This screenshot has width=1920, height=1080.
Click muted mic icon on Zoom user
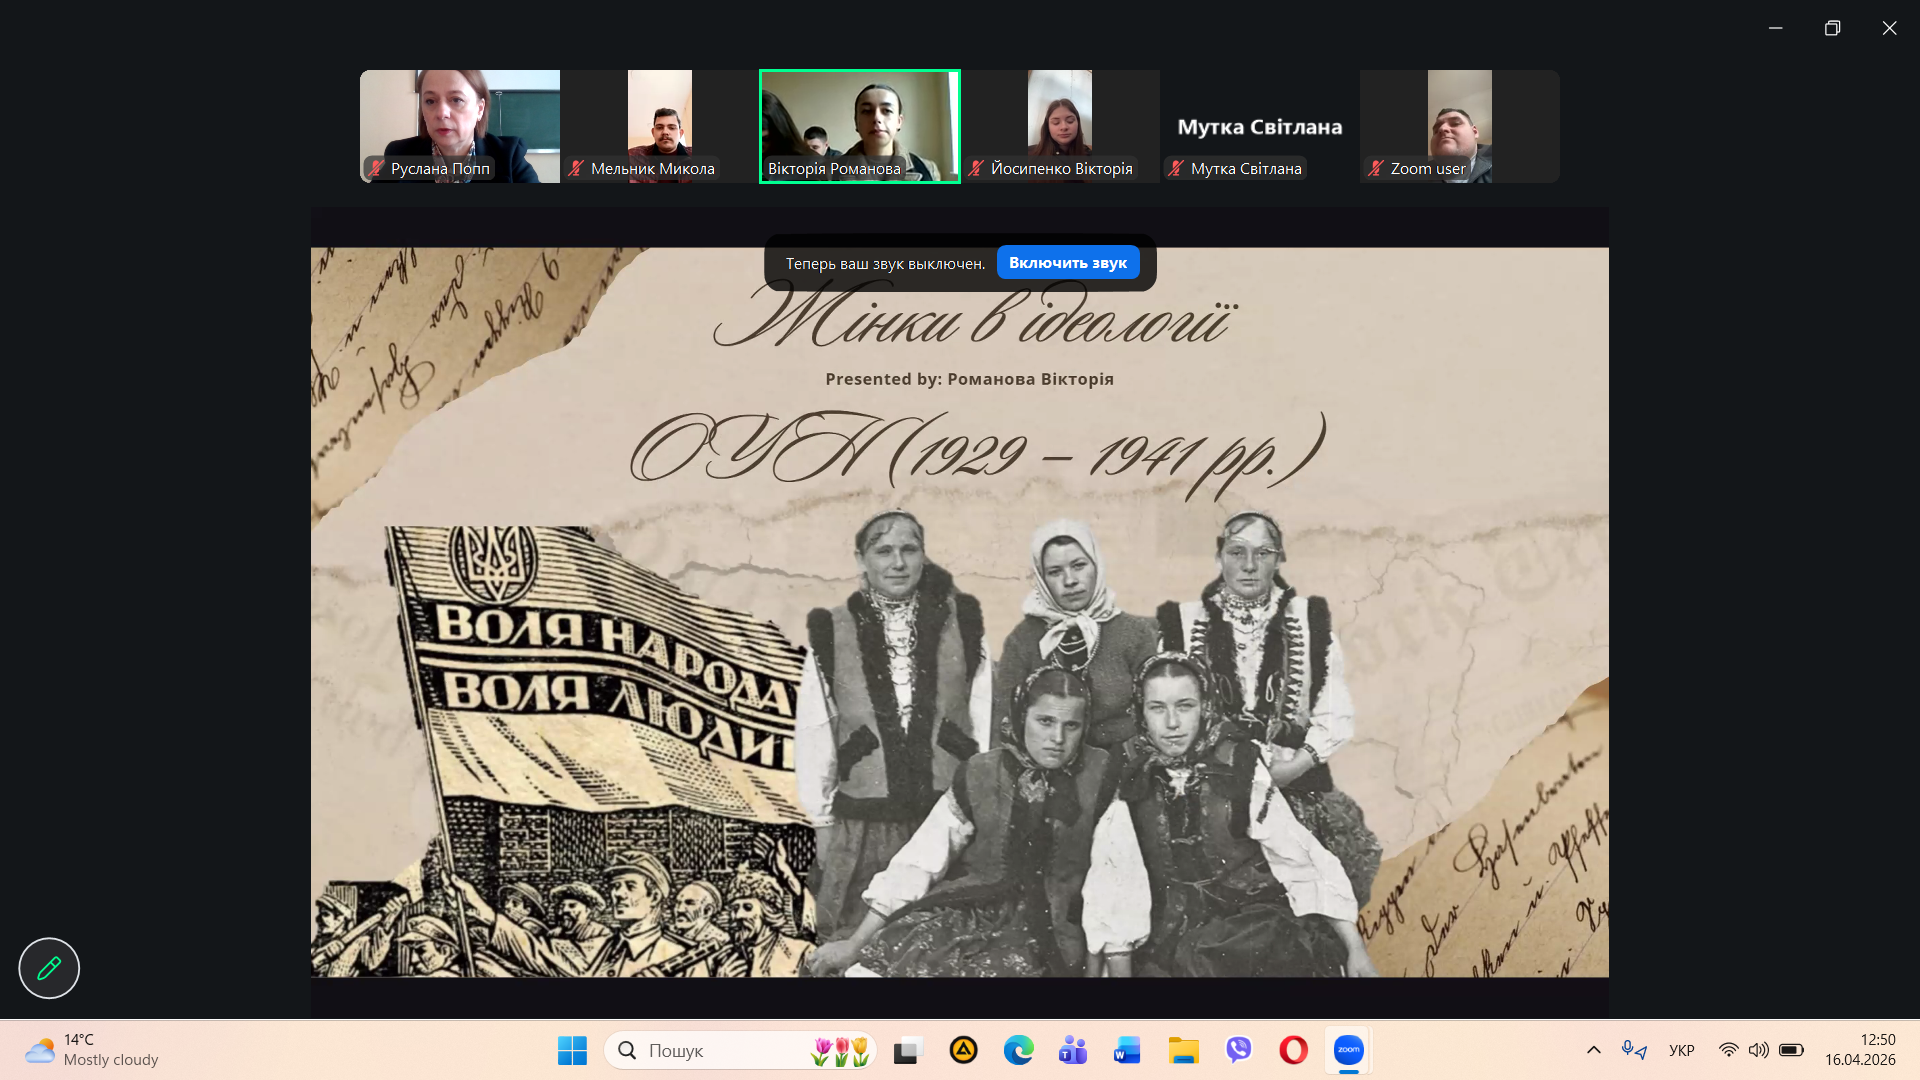(1376, 169)
